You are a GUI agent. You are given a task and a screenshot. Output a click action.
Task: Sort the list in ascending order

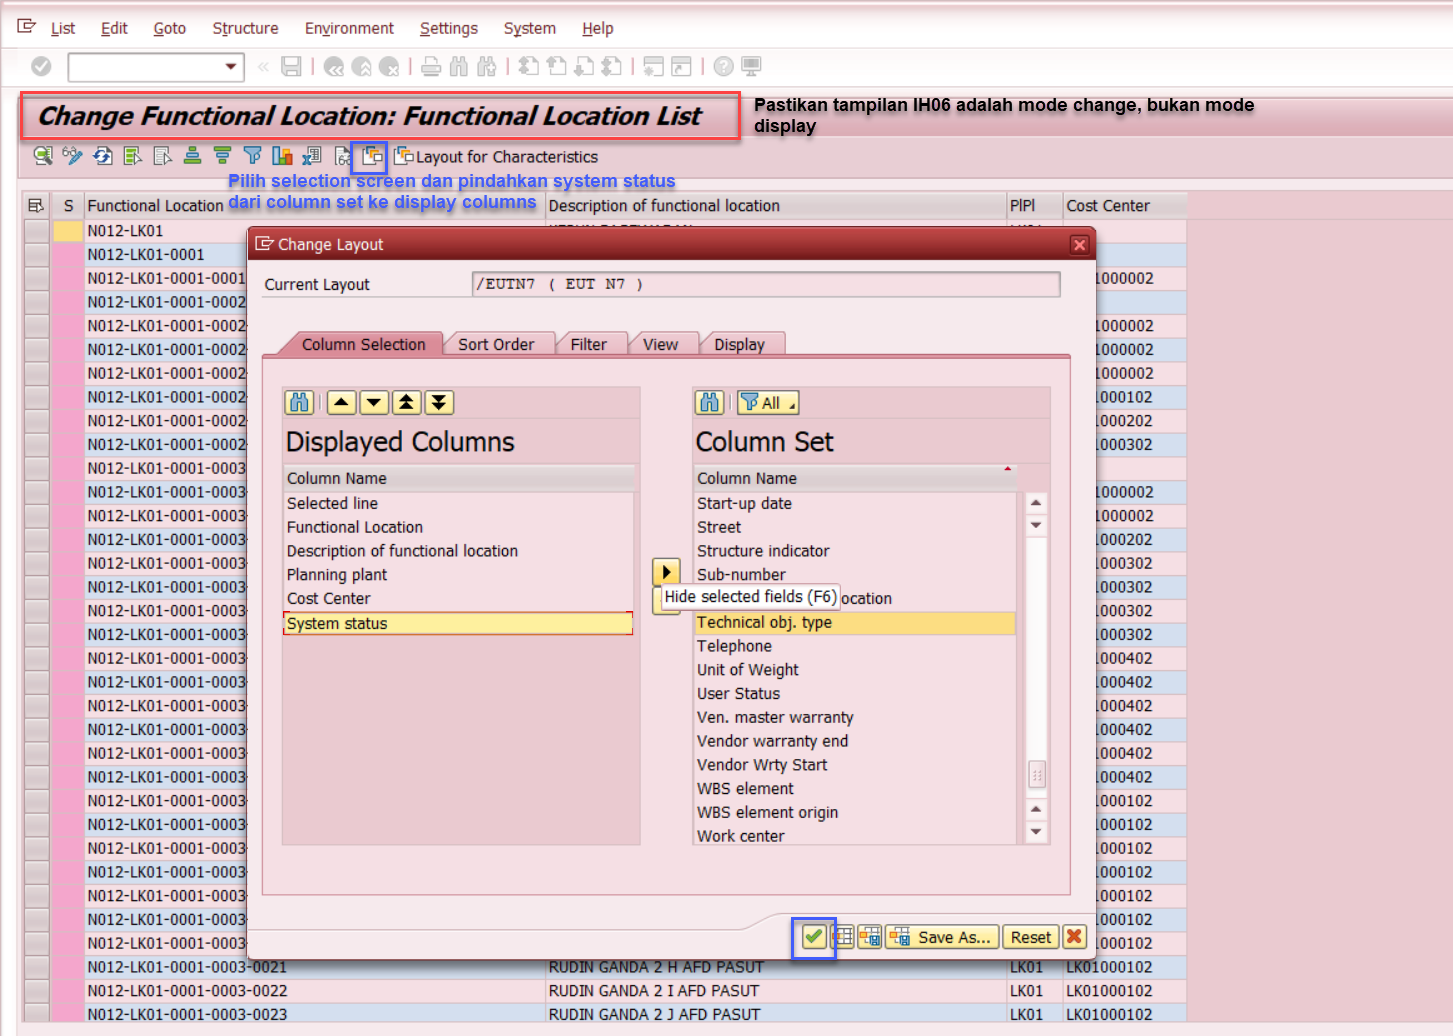(192, 156)
